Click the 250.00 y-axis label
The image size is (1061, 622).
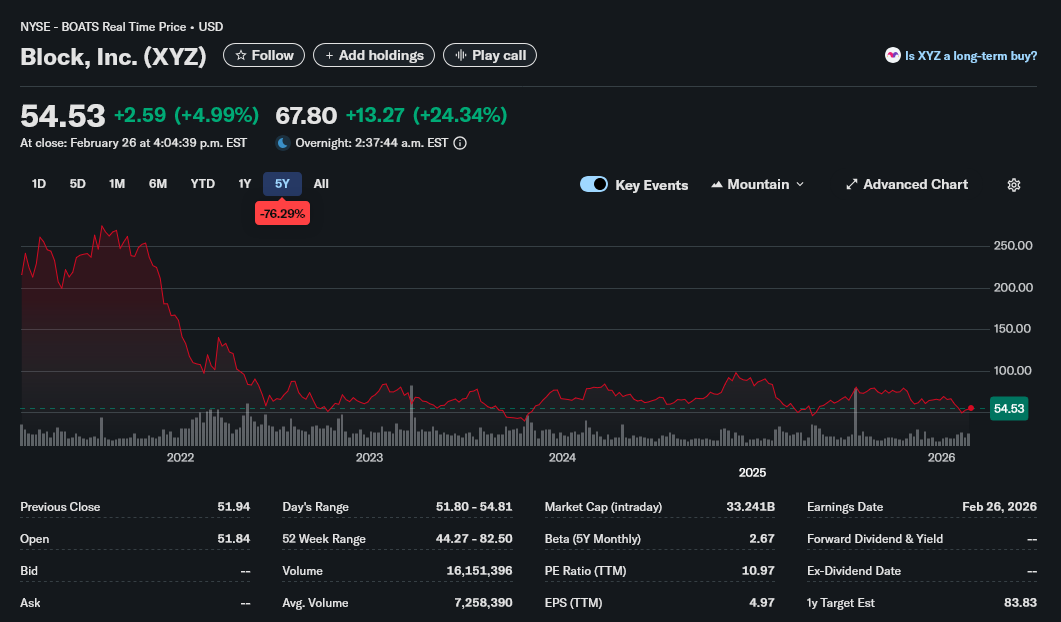click(1013, 246)
